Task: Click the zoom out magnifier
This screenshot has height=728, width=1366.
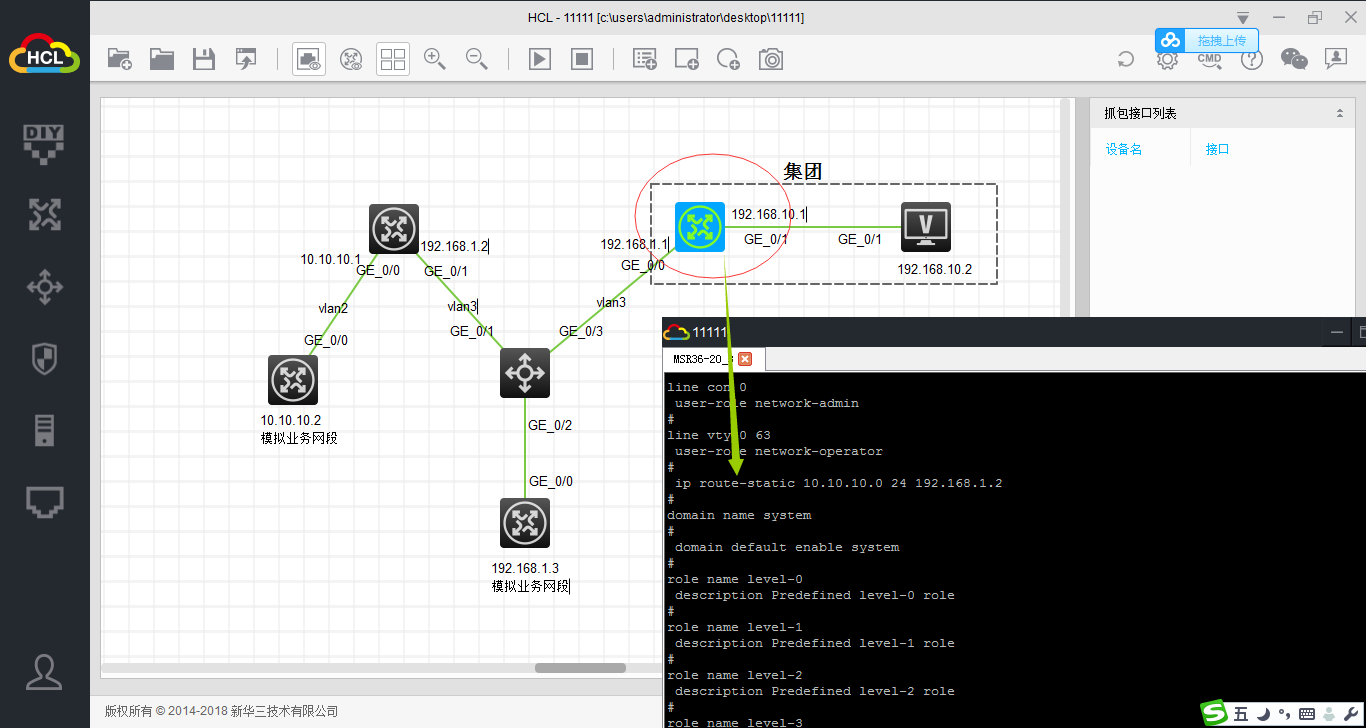Action: pos(477,59)
